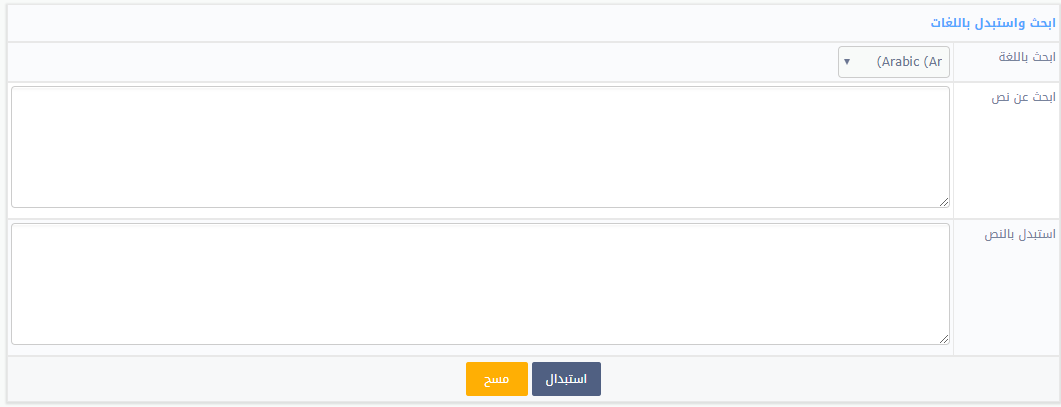Expand the language combo box list
The width and height of the screenshot is (1061, 407).
893,62
